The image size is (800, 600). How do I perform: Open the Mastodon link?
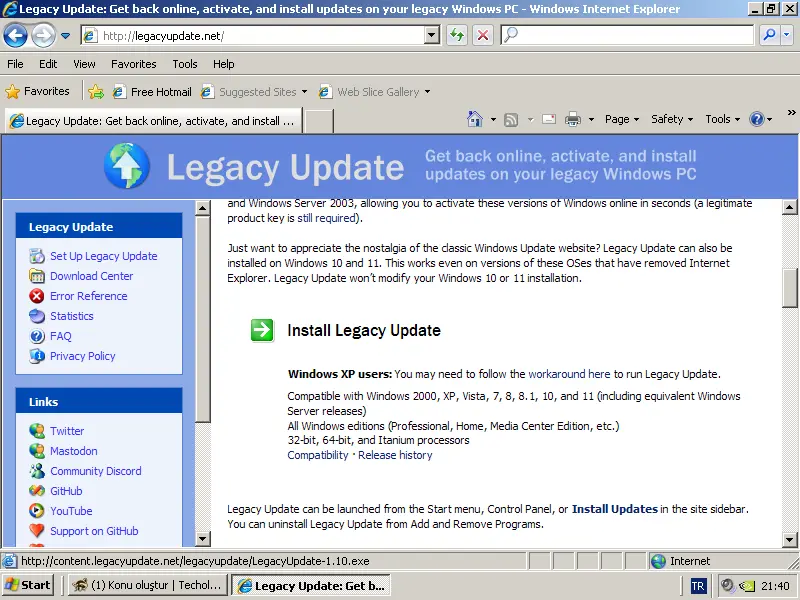coord(73,451)
